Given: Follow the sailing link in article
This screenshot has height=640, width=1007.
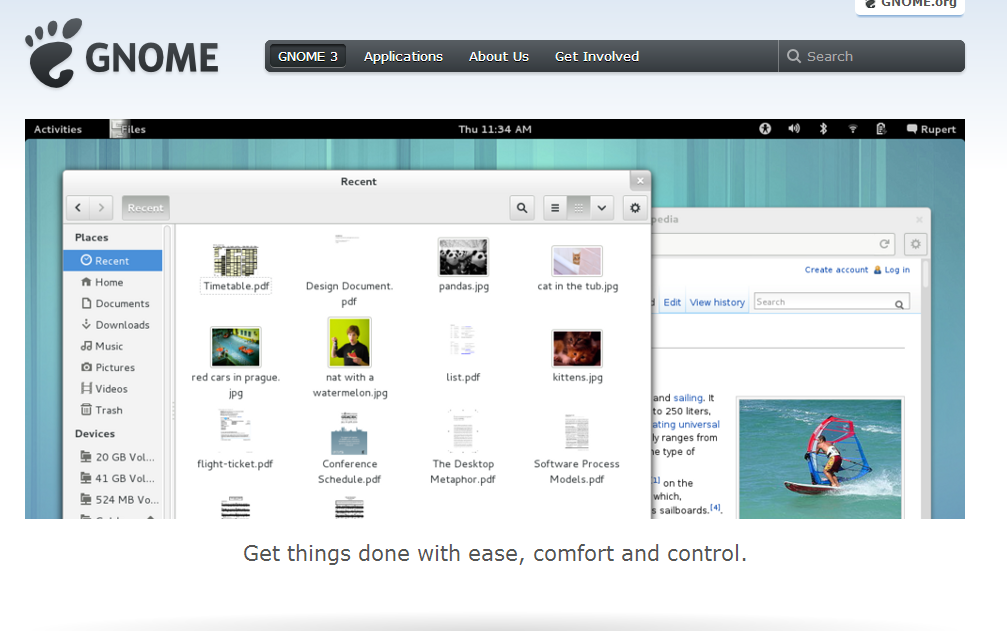Looking at the screenshot, I should point(688,398).
